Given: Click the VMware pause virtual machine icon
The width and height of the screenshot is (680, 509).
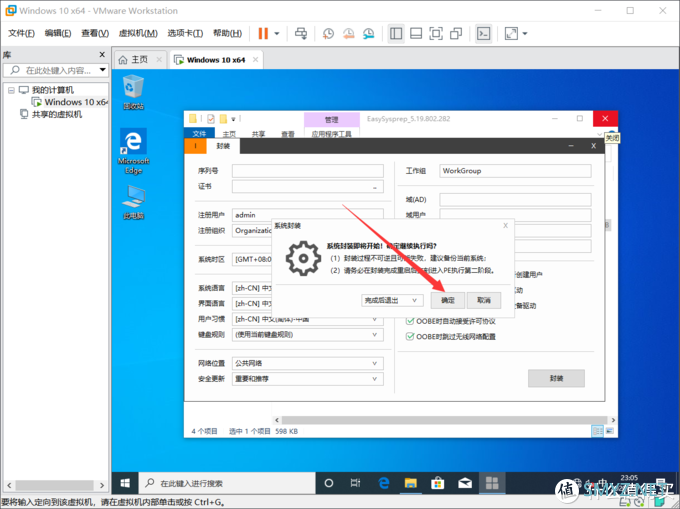Looking at the screenshot, I should [x=263, y=33].
